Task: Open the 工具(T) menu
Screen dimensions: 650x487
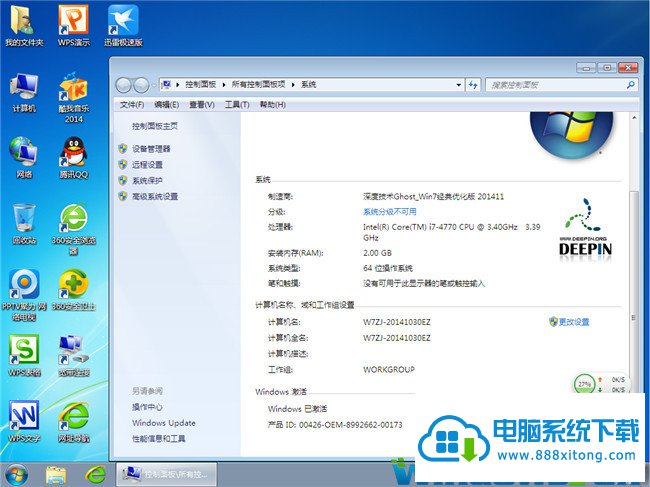Action: point(237,105)
